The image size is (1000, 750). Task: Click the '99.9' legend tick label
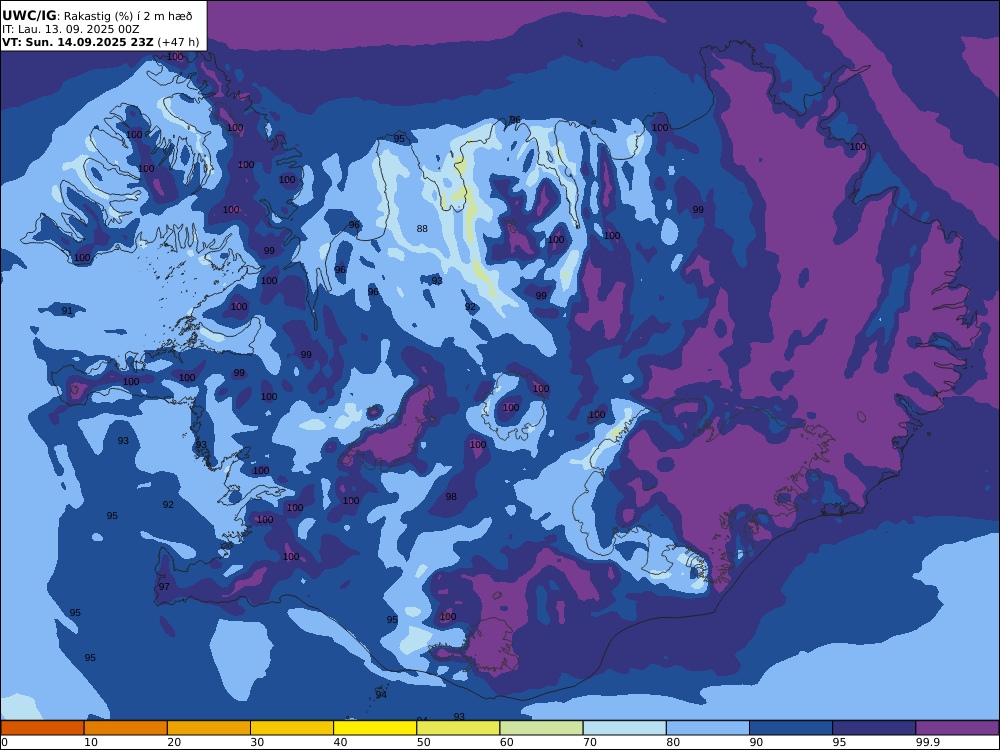[x=927, y=742]
